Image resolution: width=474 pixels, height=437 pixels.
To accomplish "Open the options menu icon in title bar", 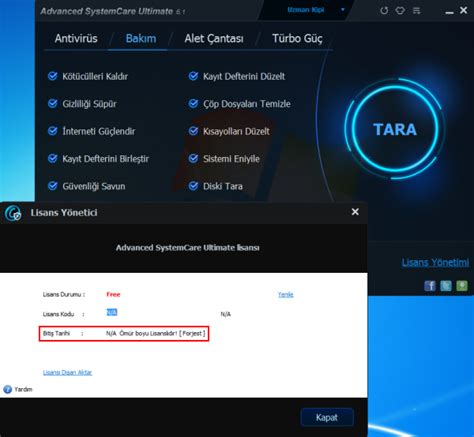I will pyautogui.click(x=416, y=11).
